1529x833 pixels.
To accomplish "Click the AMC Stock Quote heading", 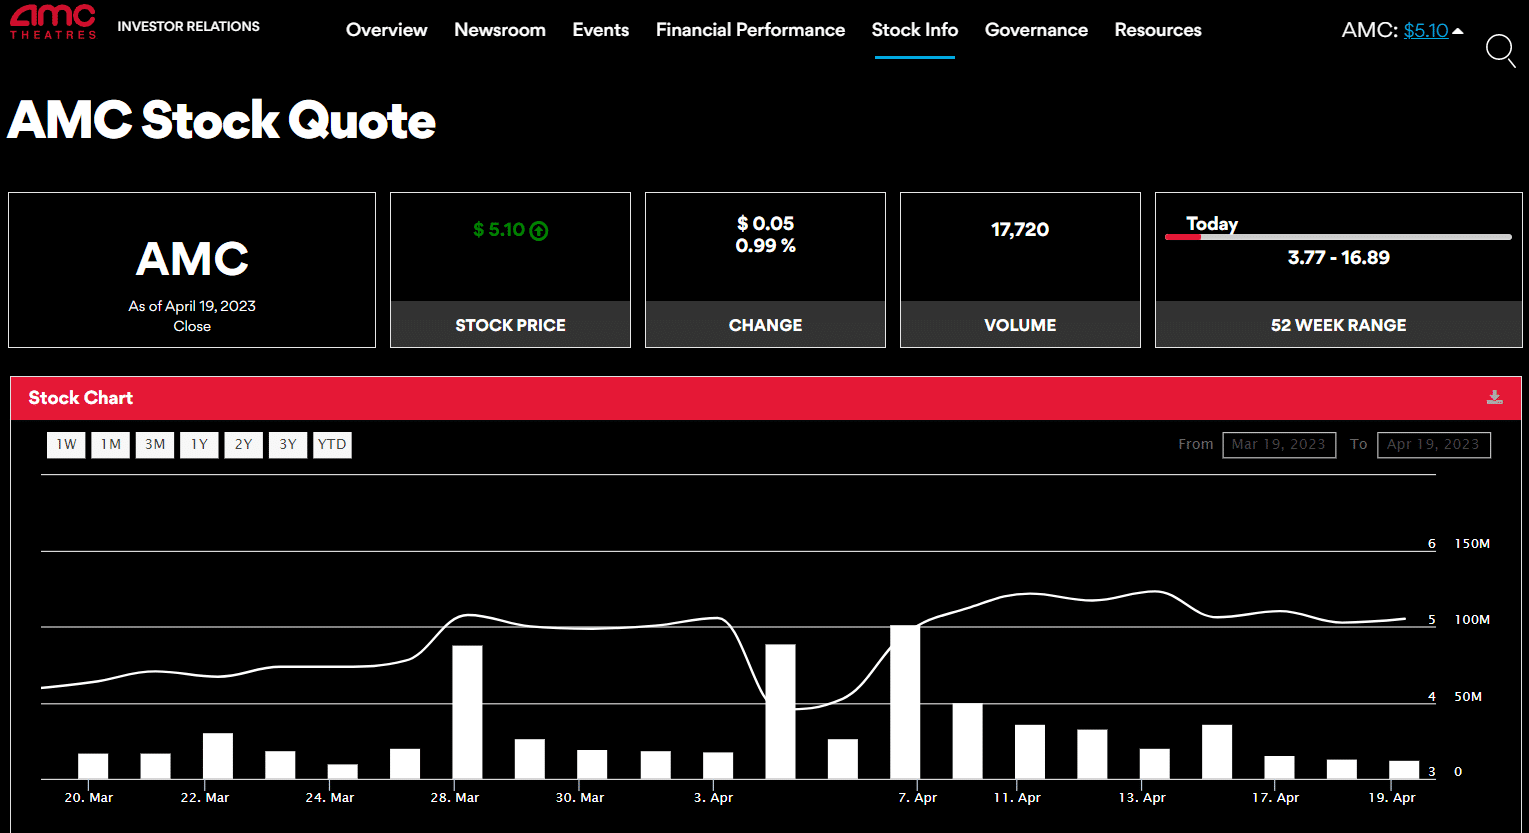I will coord(221,120).
